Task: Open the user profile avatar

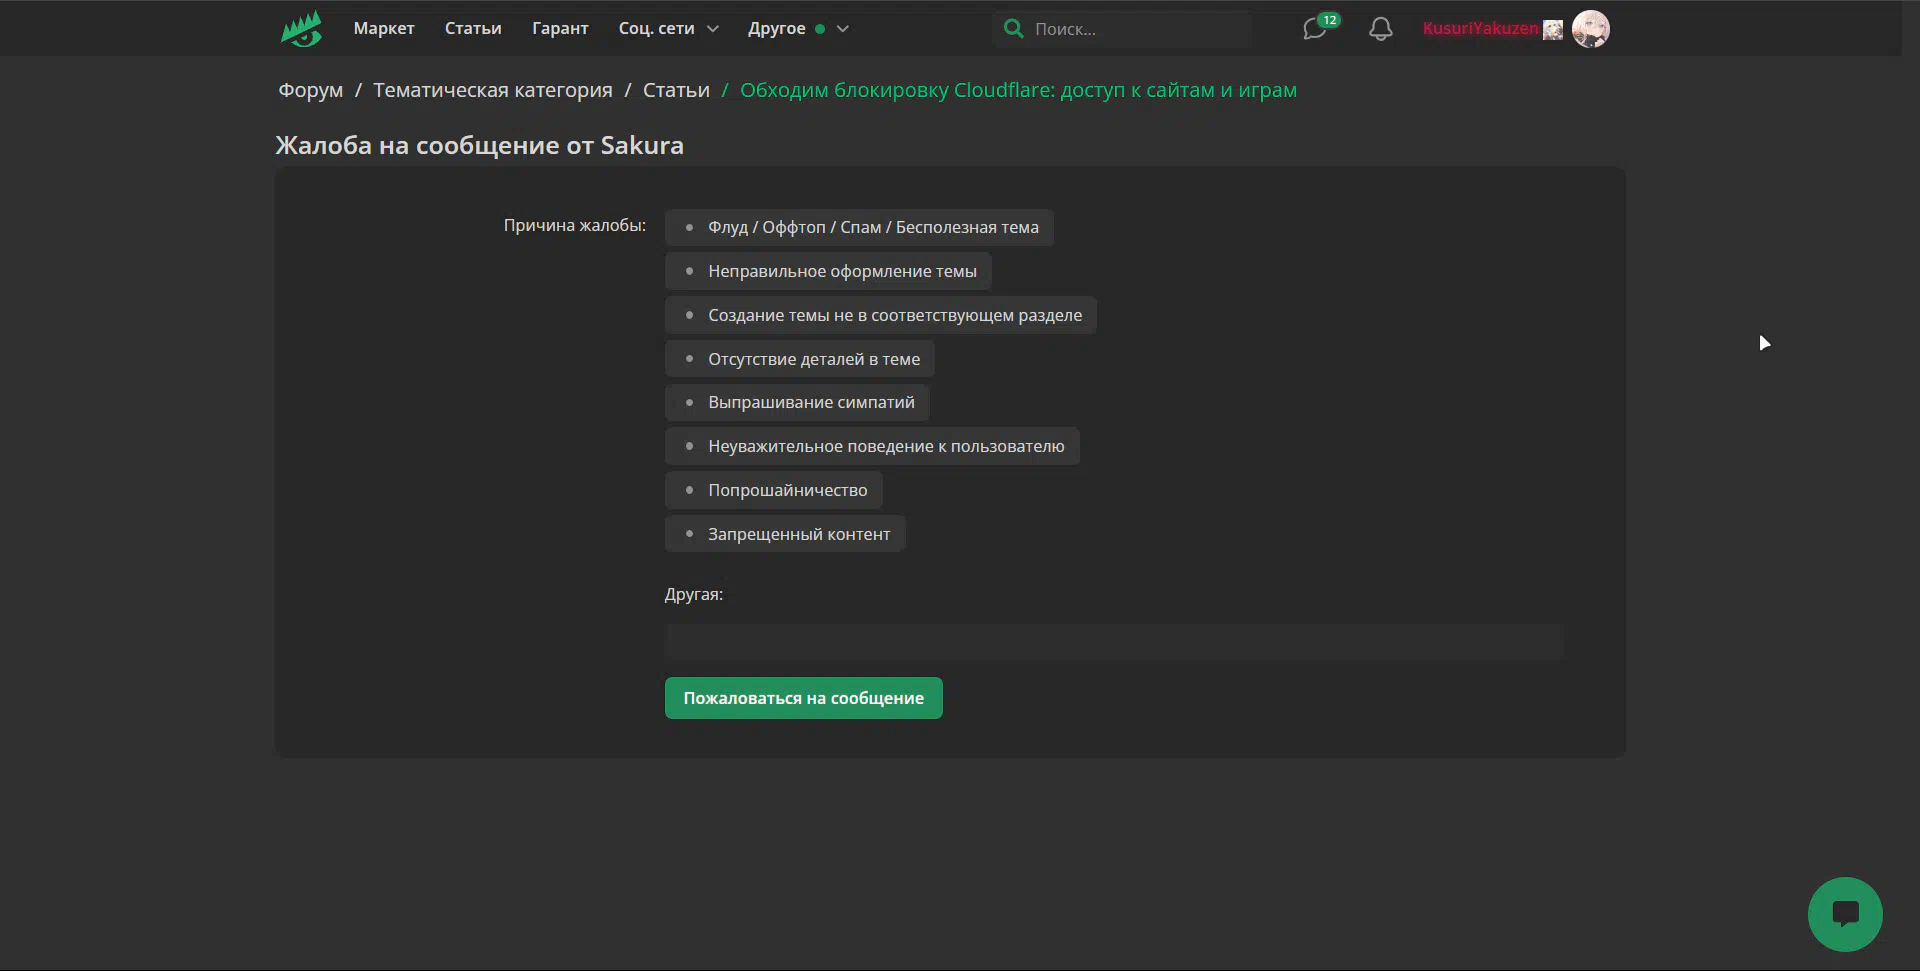Action: pyautogui.click(x=1590, y=29)
